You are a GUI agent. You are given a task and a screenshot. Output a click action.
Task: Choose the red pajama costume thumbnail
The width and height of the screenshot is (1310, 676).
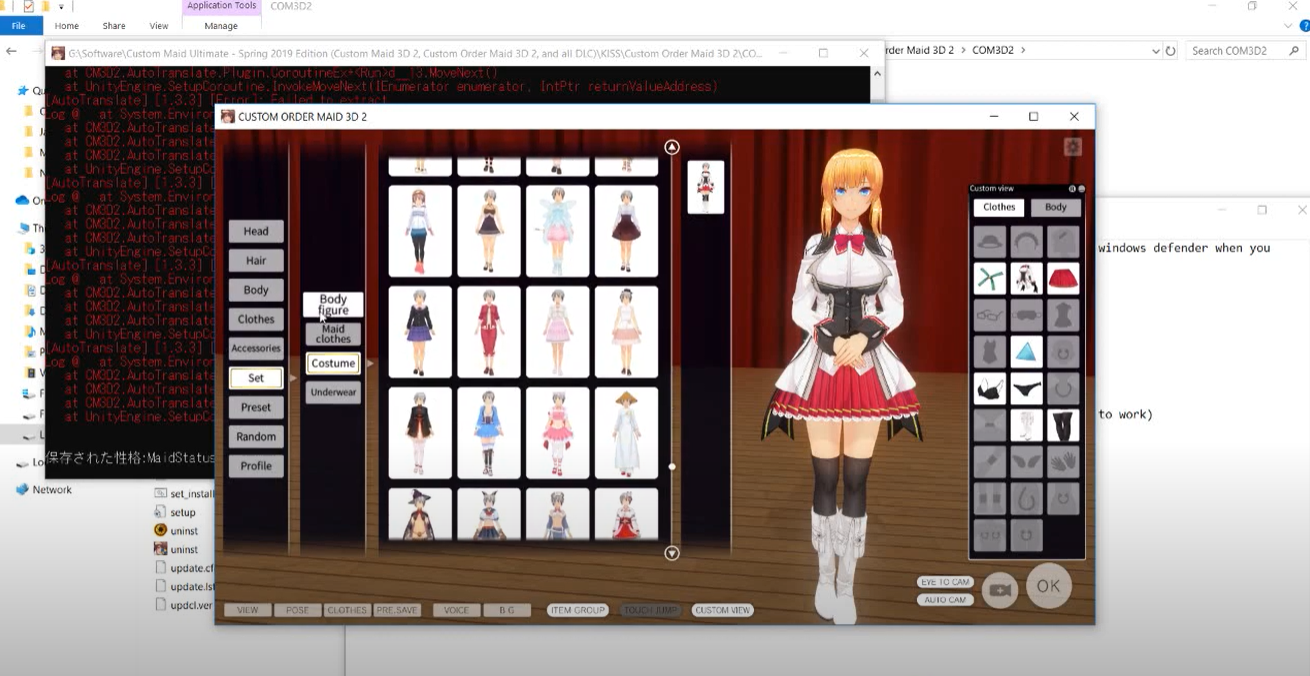click(489, 331)
